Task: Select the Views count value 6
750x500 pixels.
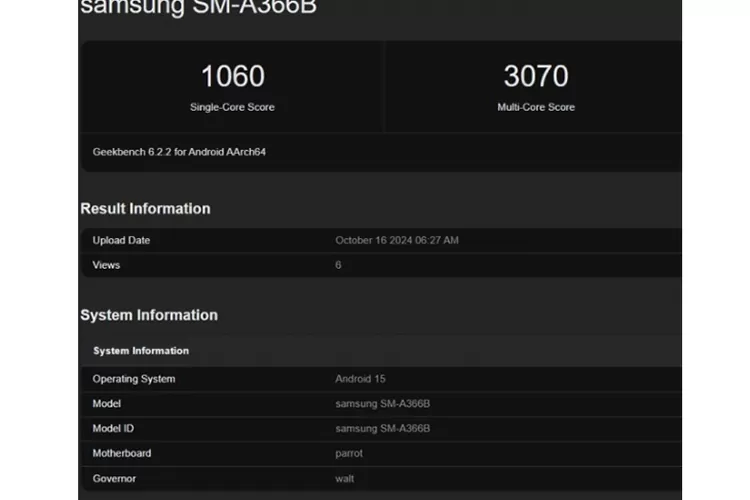Action: click(338, 265)
